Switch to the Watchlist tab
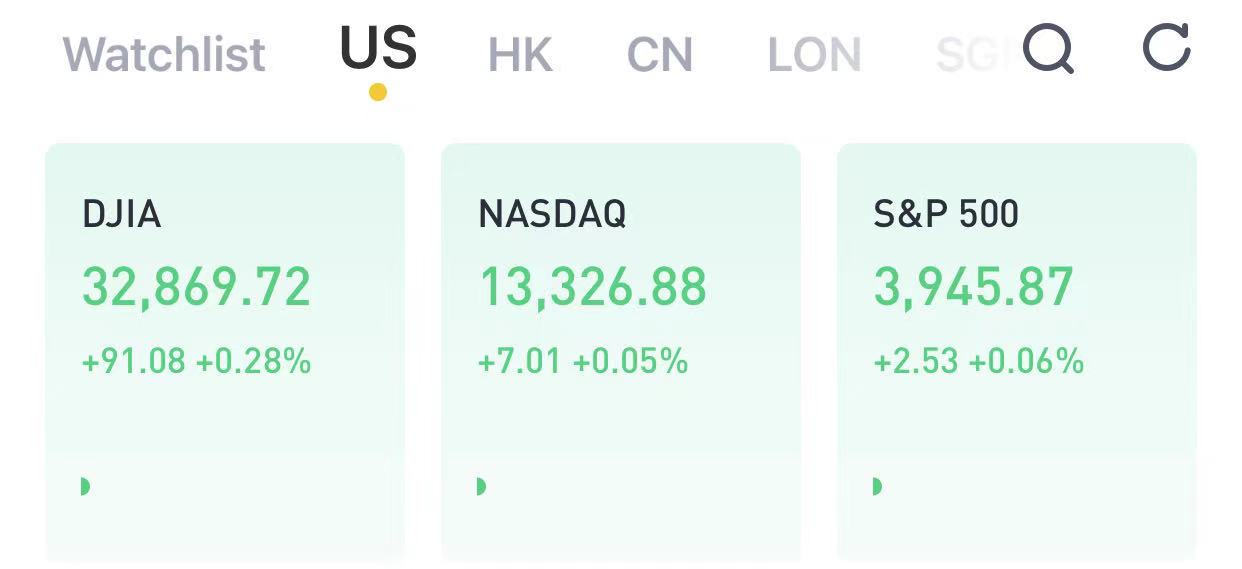 tap(164, 54)
